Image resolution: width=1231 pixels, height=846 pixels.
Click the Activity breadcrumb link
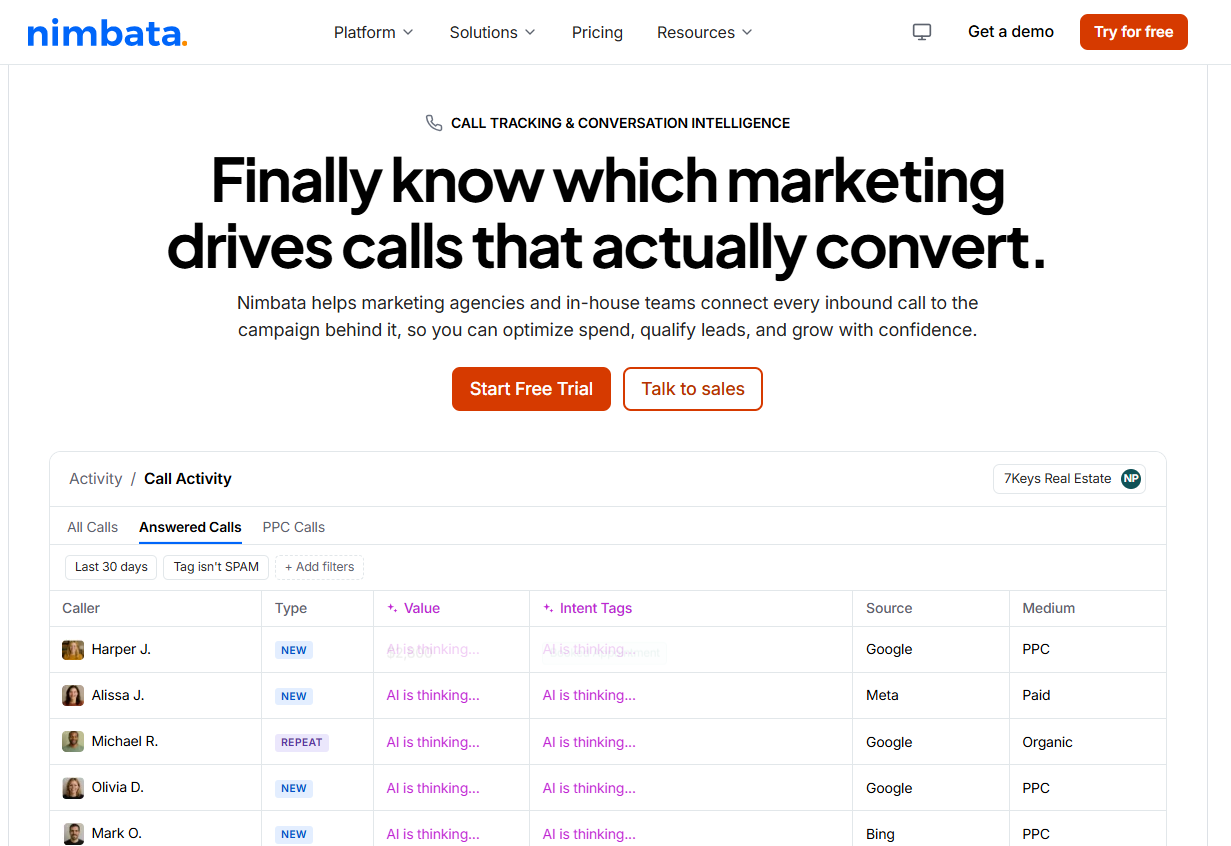pos(95,479)
